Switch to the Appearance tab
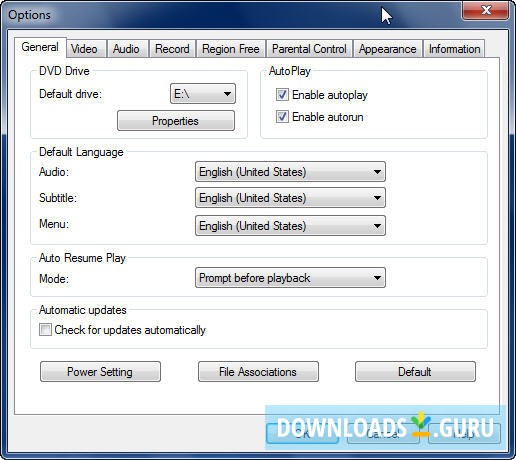The image size is (516, 460). tap(388, 49)
